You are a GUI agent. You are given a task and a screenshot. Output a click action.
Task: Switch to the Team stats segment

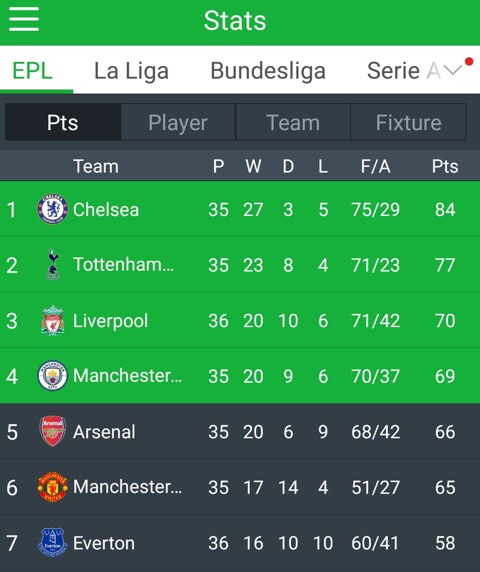coord(293,122)
